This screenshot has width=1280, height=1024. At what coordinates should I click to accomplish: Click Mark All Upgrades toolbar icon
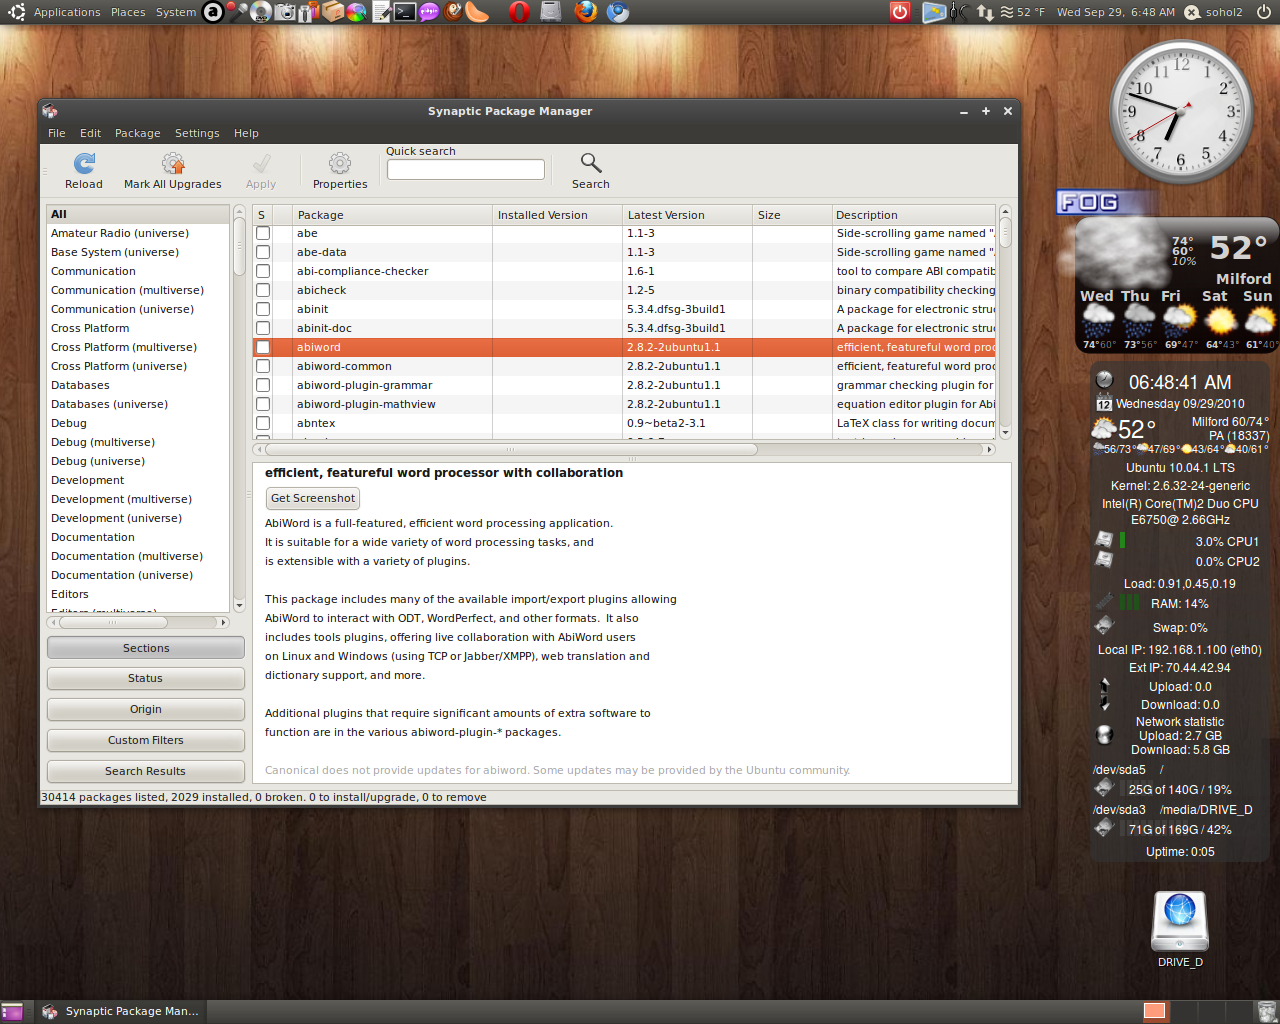point(173,170)
